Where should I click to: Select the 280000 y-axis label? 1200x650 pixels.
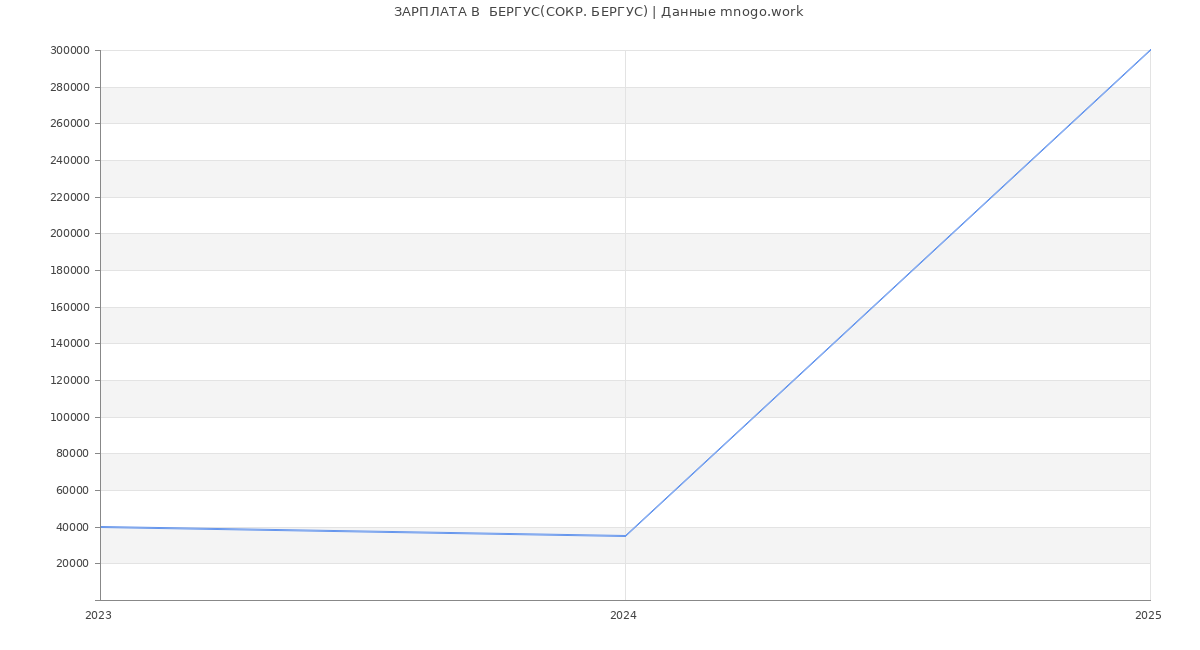tap(69, 88)
